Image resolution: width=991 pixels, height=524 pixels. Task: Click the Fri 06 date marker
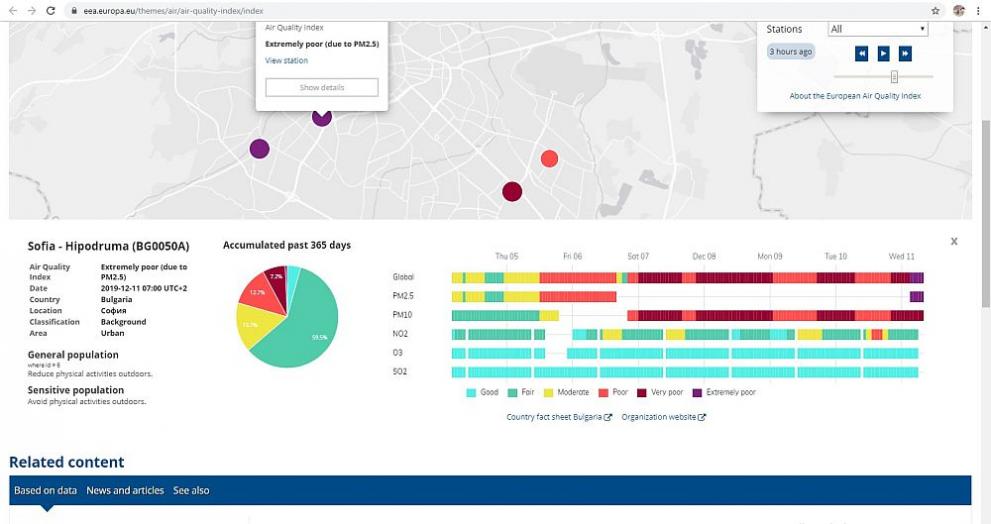point(573,256)
